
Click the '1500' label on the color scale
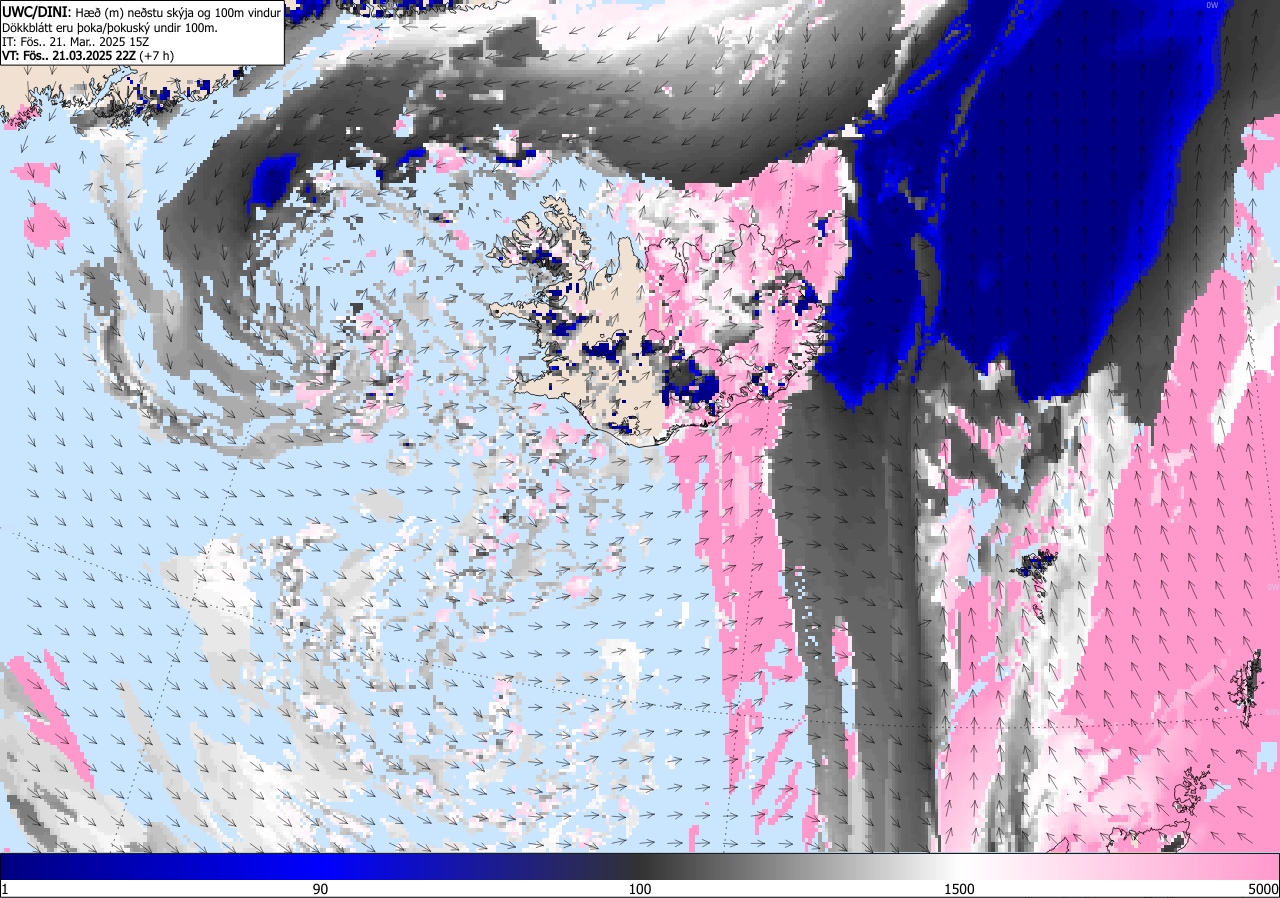(x=958, y=889)
